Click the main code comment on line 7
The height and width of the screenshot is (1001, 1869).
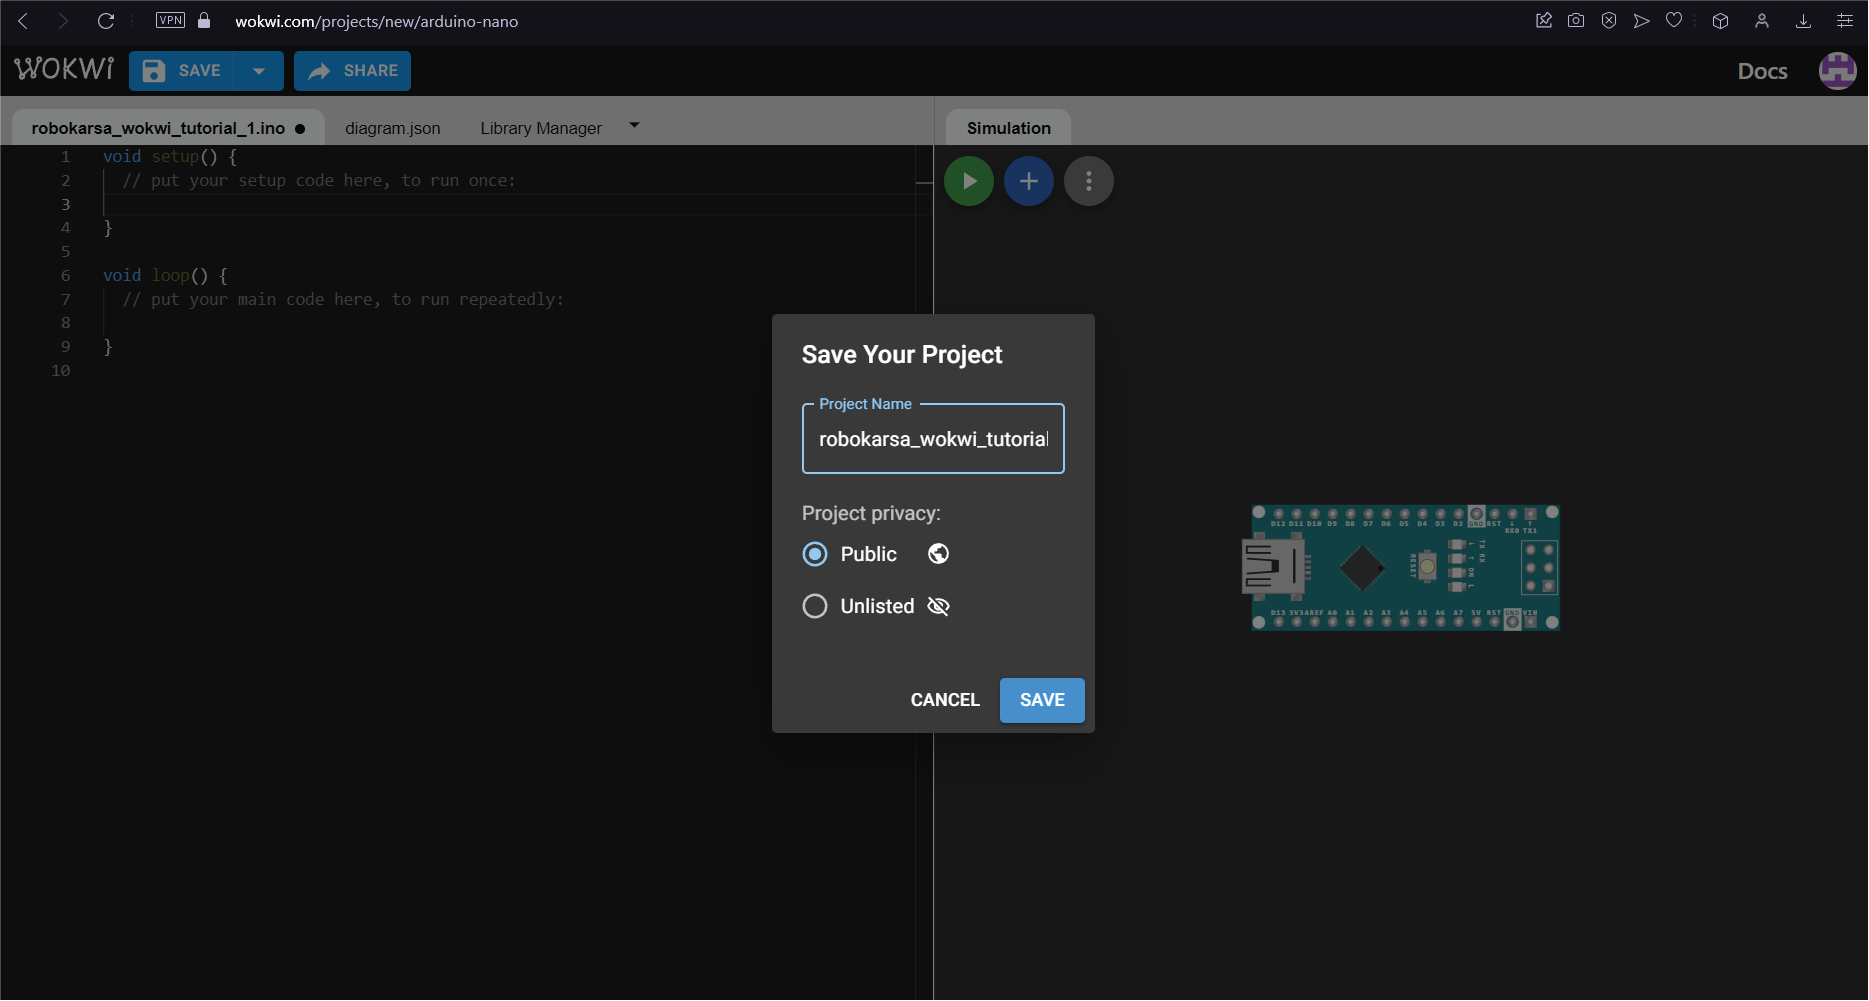[343, 299]
